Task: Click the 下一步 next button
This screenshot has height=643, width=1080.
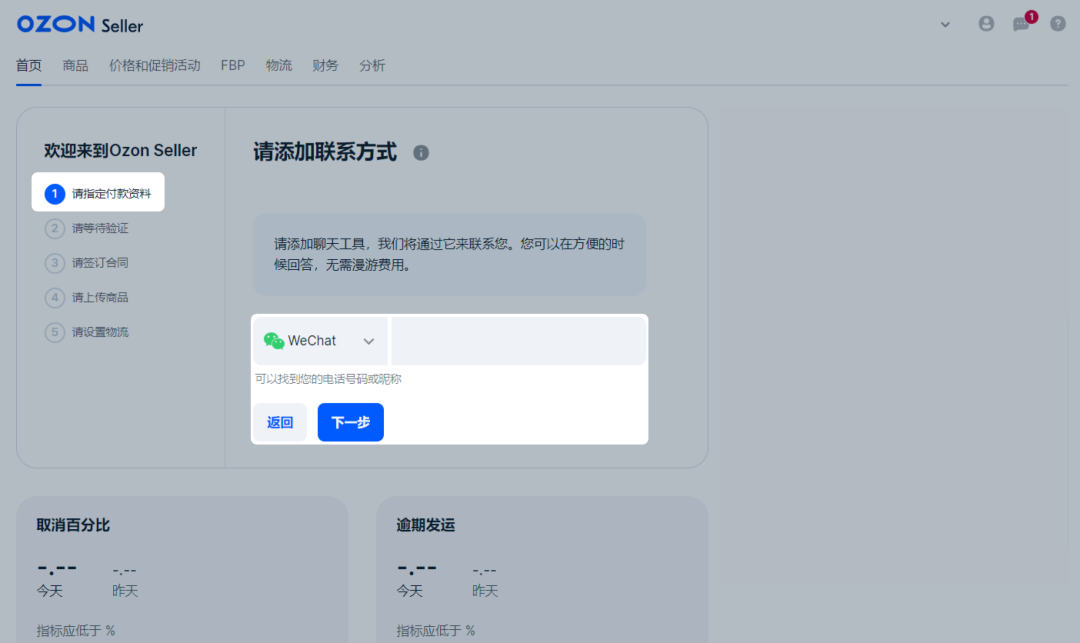Action: point(351,422)
